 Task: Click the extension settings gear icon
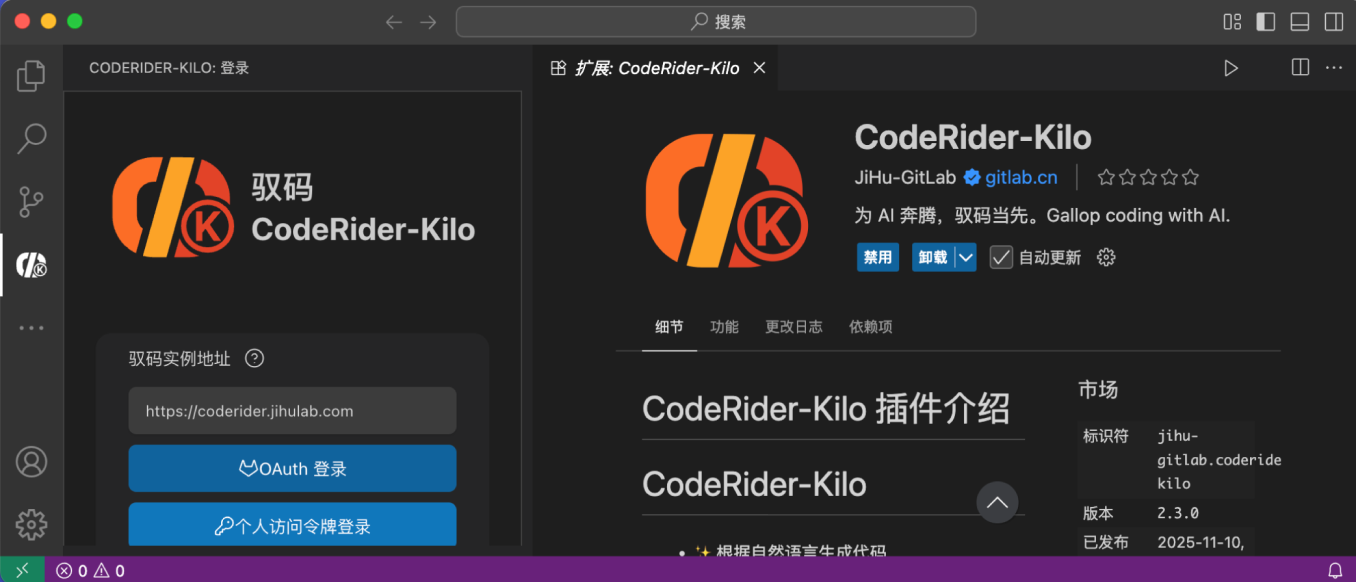(x=1105, y=258)
